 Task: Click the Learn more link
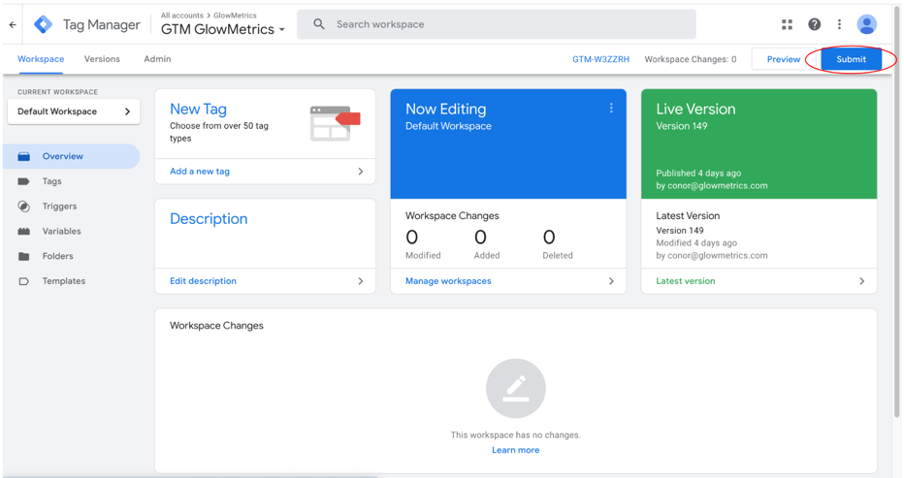(x=515, y=450)
